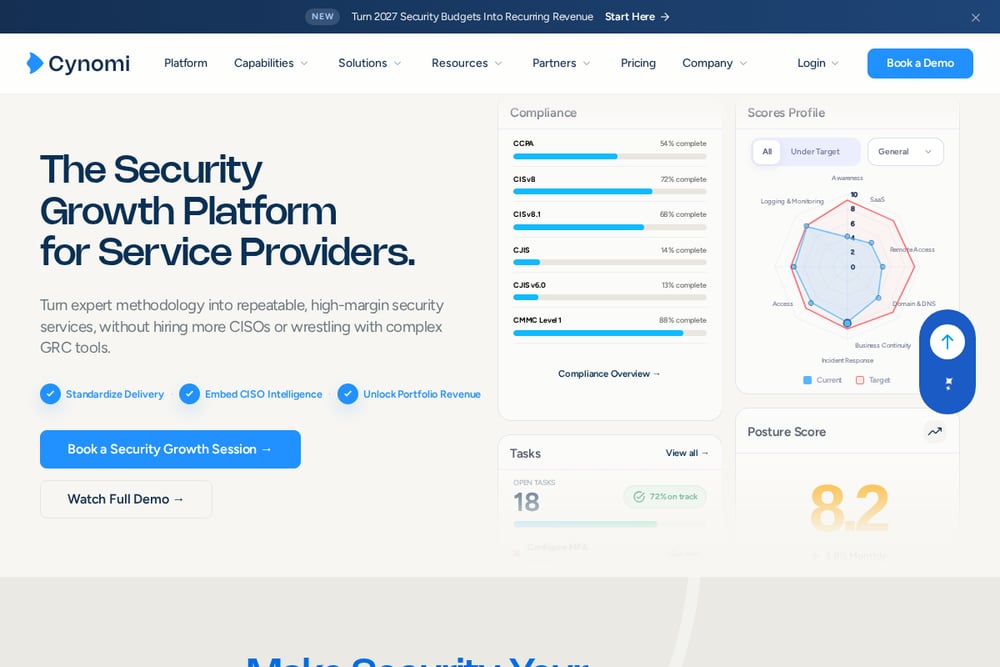This screenshot has height=667, width=1000.
Task: Click the Embed CISO Intelligence checkmark icon
Action: (x=189, y=394)
